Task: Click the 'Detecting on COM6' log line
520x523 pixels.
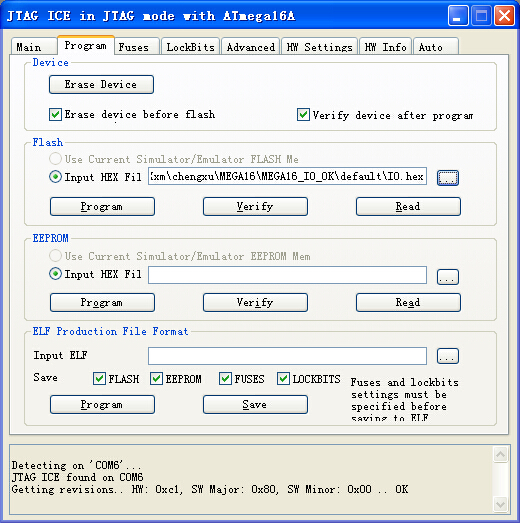Action: tap(76, 465)
